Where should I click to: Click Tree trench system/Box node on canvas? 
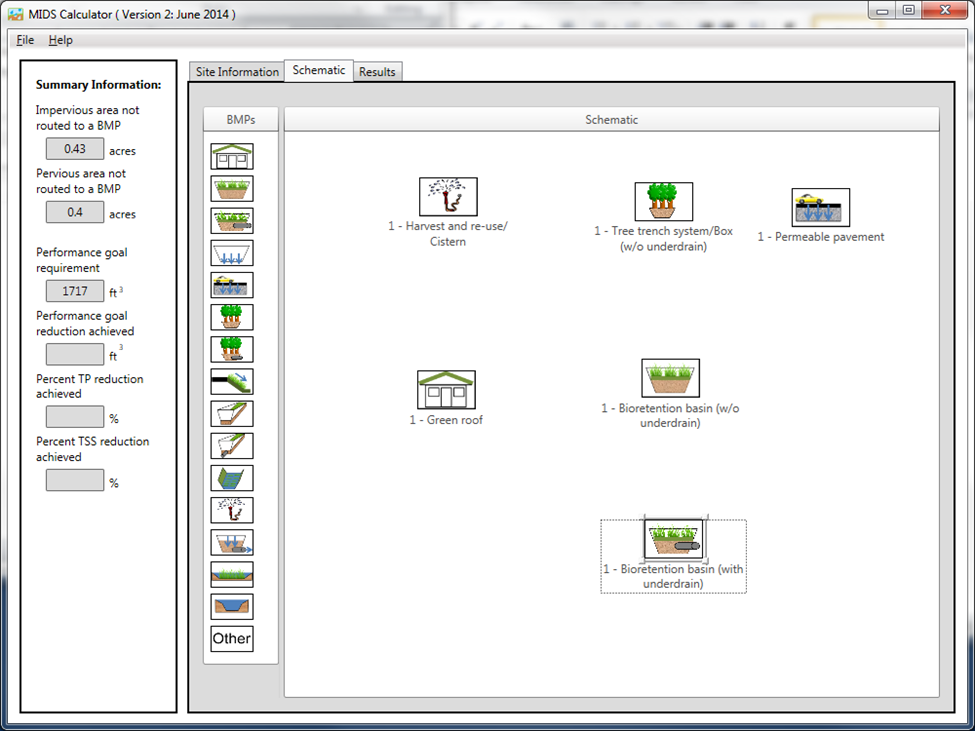(x=663, y=202)
